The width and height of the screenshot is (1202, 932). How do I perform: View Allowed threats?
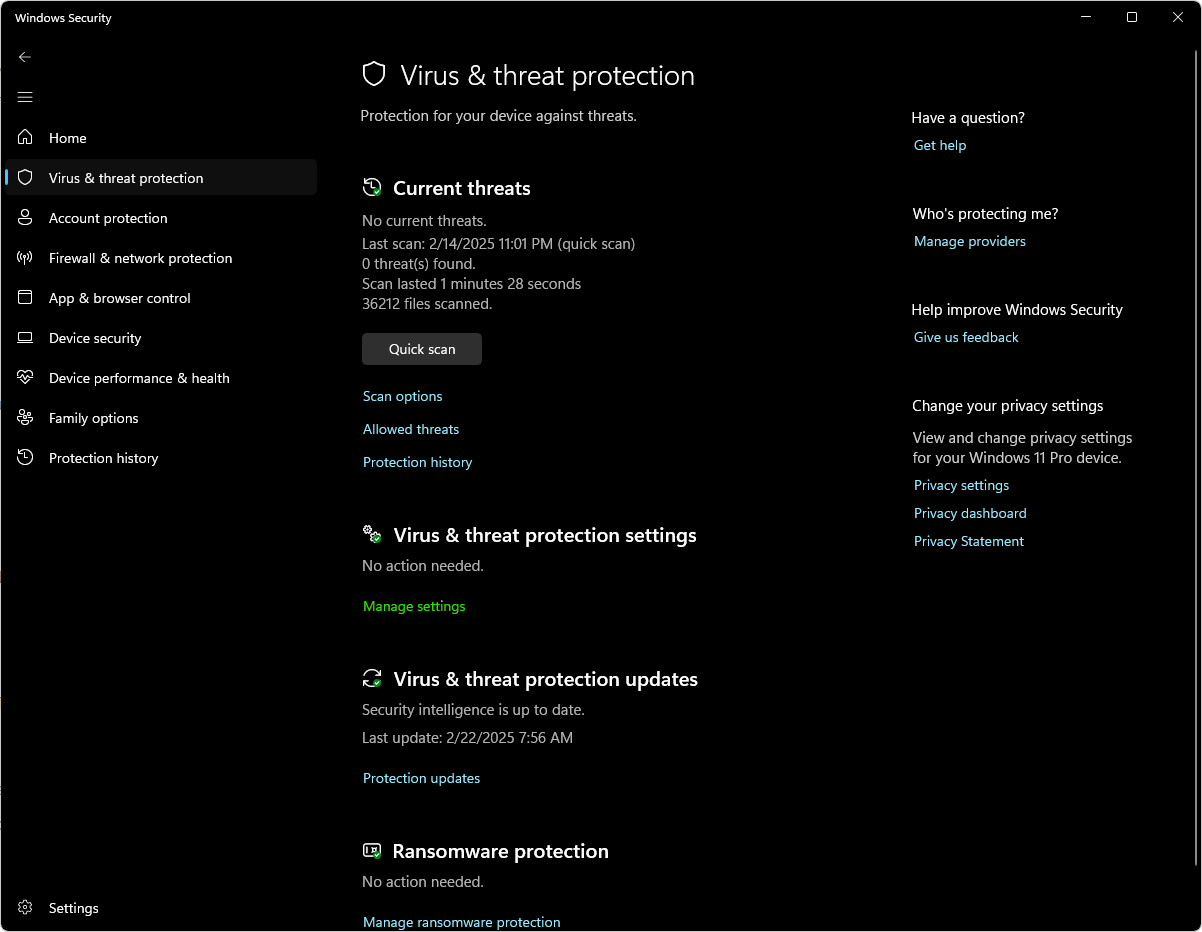[411, 429]
